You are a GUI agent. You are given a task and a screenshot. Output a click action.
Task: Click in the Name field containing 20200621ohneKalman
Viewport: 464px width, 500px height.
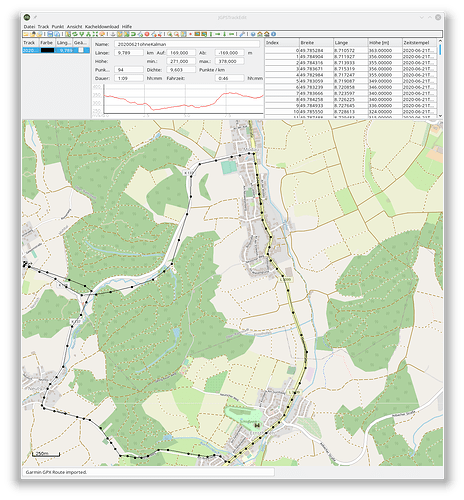point(187,44)
